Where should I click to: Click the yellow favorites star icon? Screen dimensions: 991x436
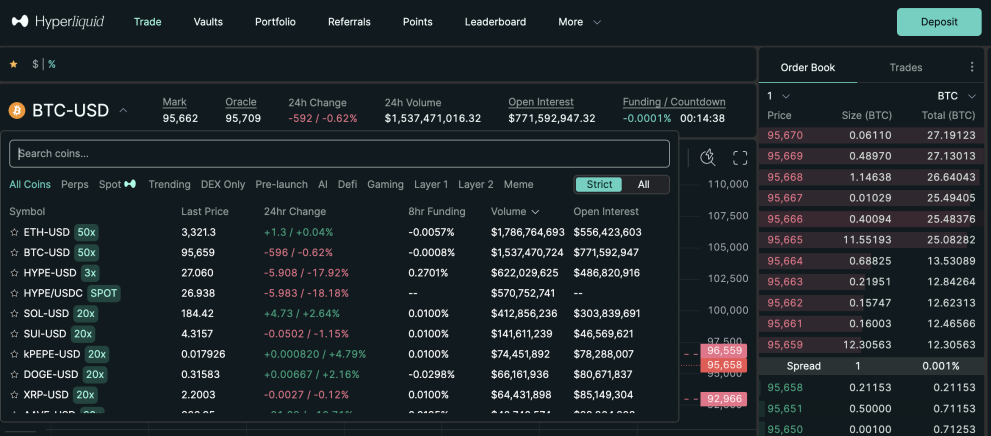coord(13,64)
